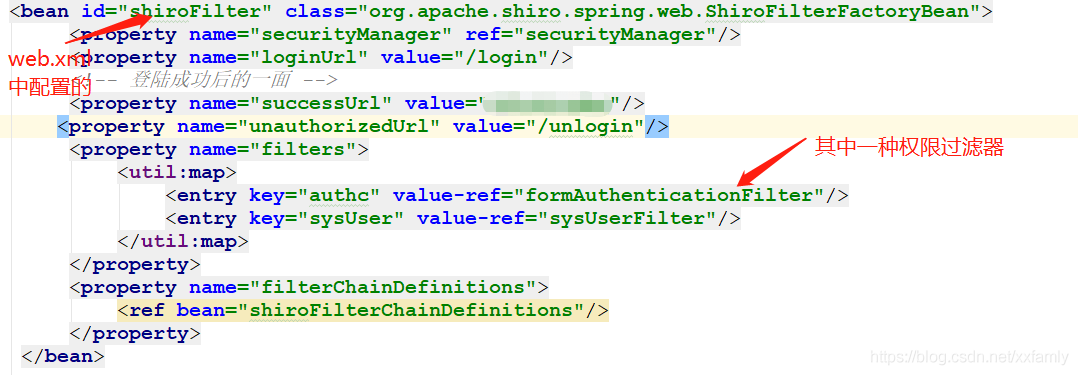
Task: Click the "loginUrl" property name
Action: tap(309, 58)
